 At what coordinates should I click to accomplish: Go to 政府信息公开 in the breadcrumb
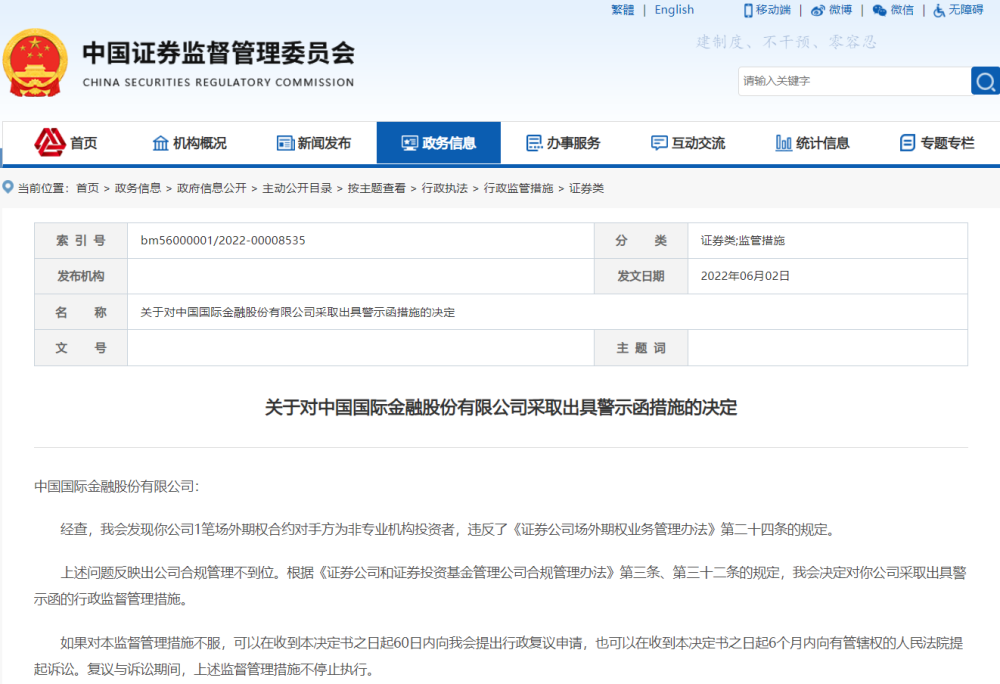212,188
